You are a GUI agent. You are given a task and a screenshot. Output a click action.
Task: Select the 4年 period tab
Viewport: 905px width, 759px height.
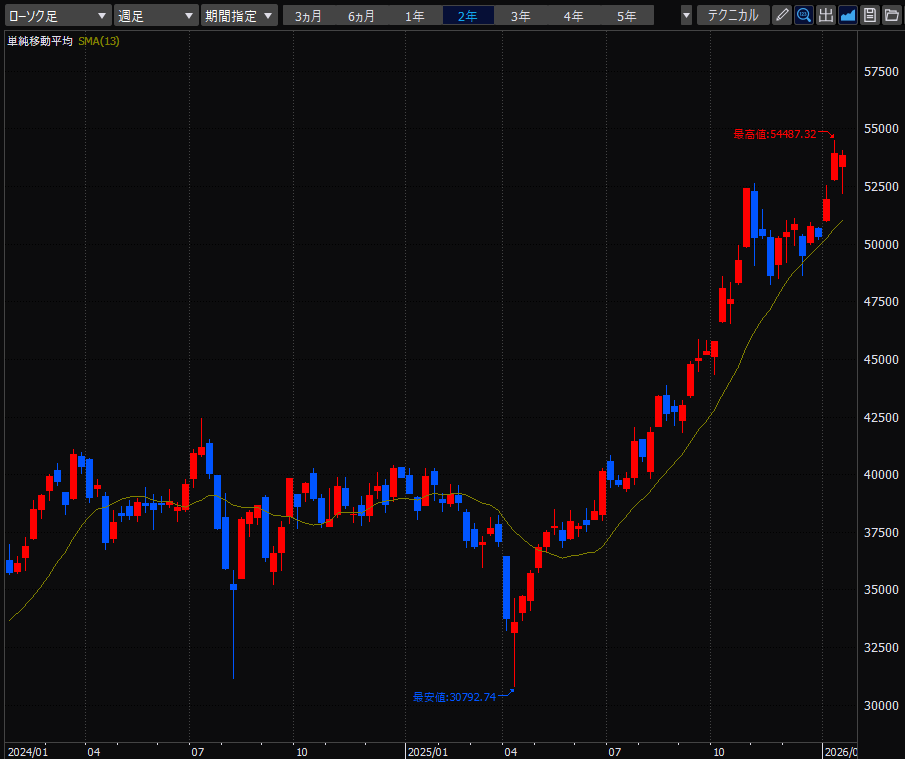click(574, 16)
